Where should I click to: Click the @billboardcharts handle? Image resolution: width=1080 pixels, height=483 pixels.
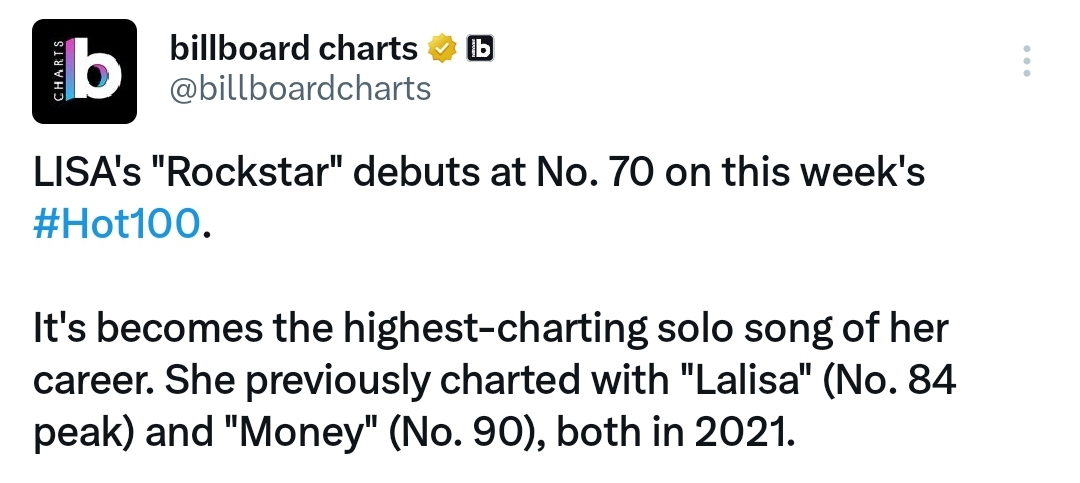(300, 88)
